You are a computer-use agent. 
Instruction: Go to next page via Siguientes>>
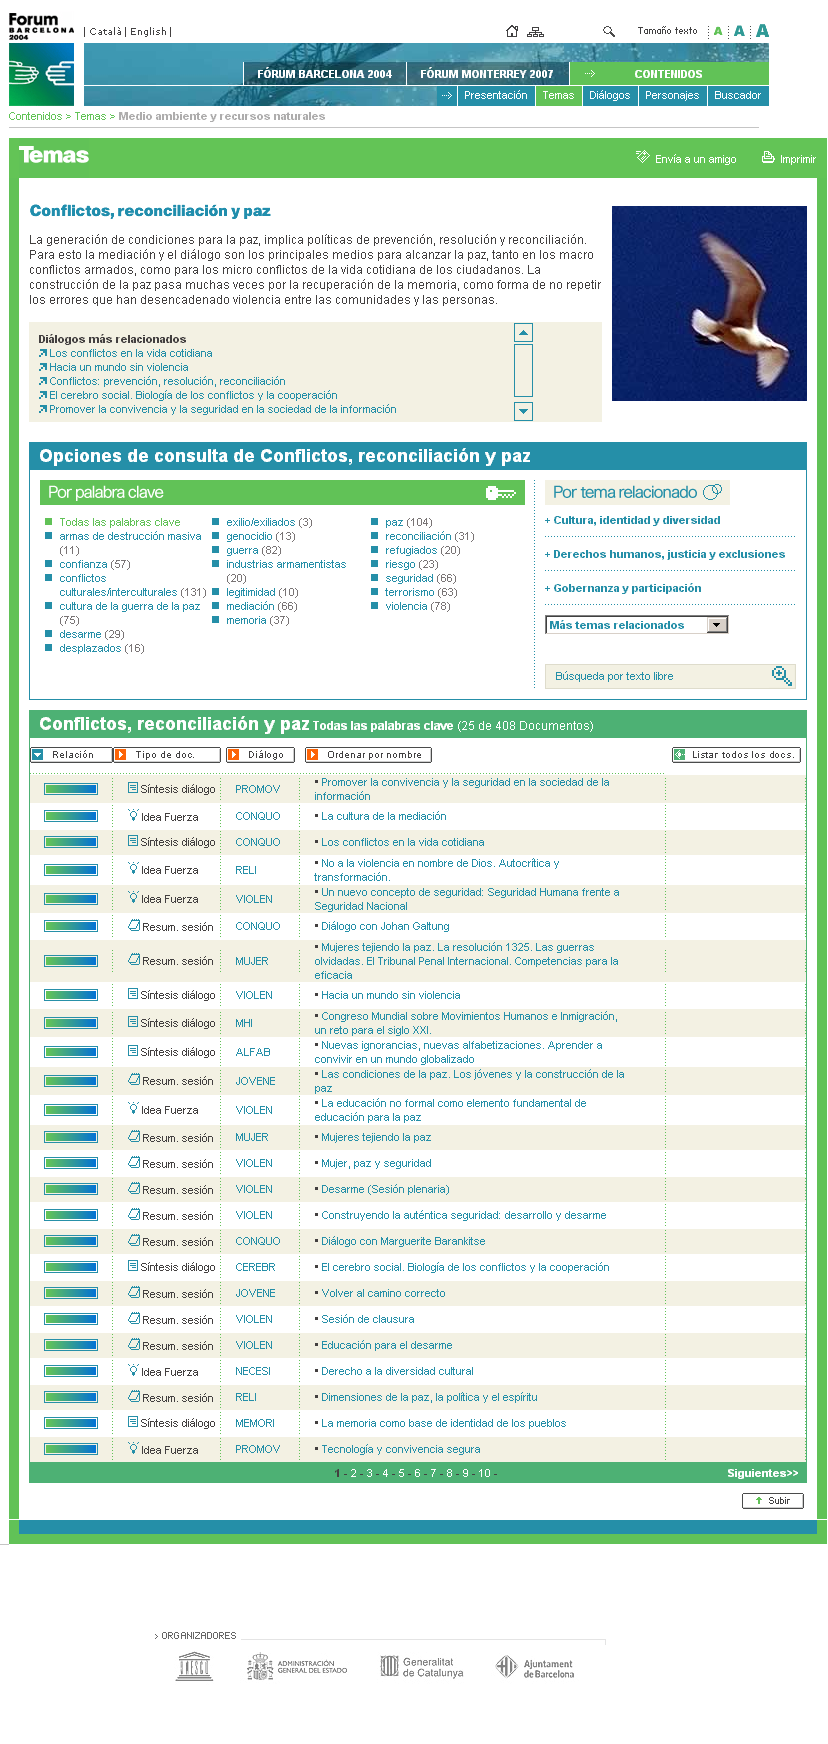coord(762,1473)
